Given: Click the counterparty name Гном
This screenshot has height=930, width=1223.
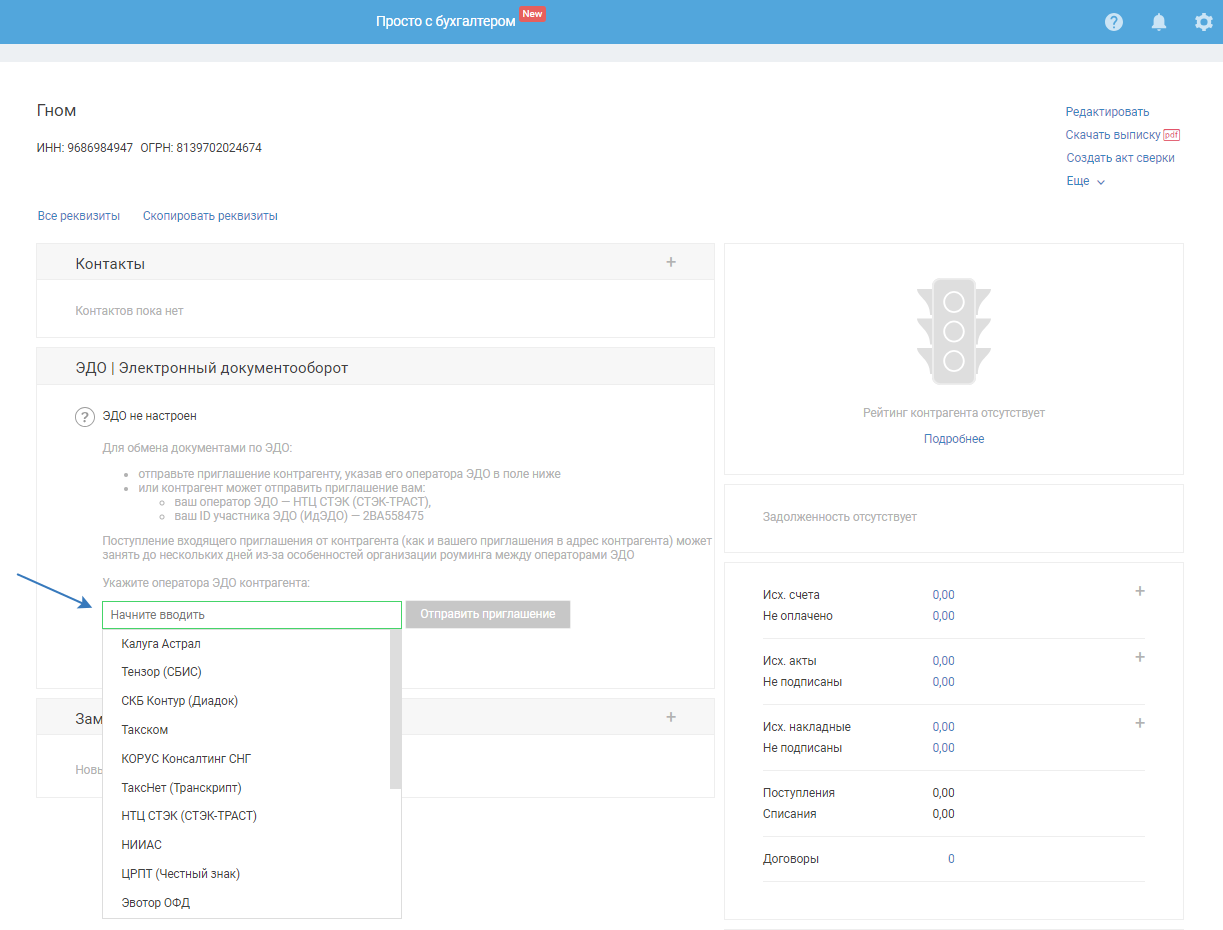Looking at the screenshot, I should [x=56, y=110].
